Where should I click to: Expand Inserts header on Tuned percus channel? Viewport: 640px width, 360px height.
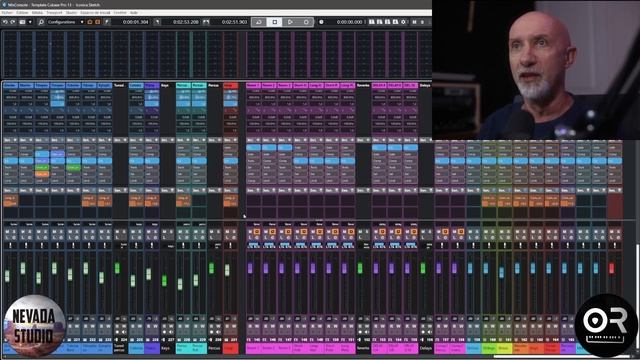(x=120, y=140)
